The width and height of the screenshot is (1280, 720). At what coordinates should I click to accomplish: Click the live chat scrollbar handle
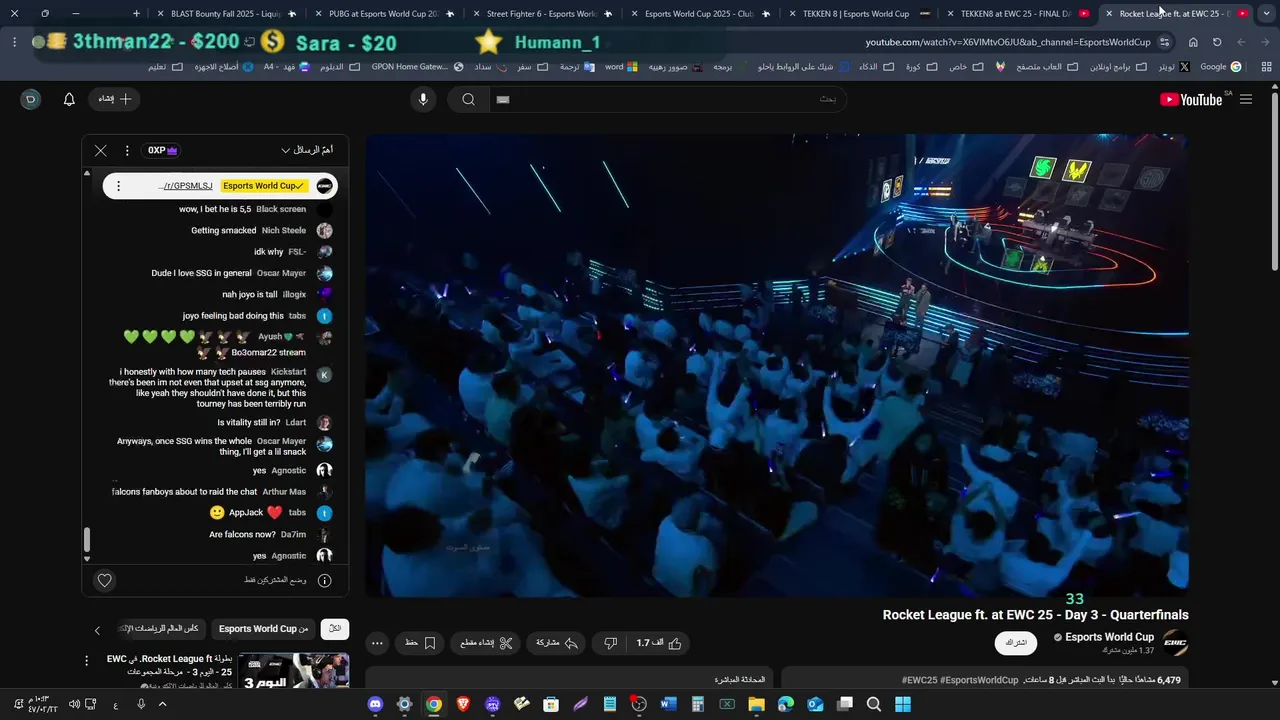coord(86,540)
